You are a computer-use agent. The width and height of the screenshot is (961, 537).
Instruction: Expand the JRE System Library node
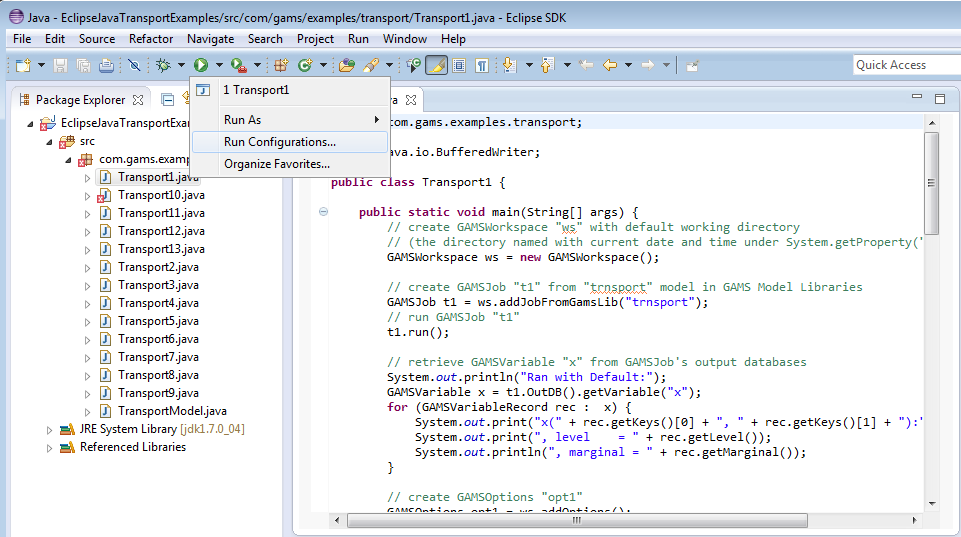(50, 430)
